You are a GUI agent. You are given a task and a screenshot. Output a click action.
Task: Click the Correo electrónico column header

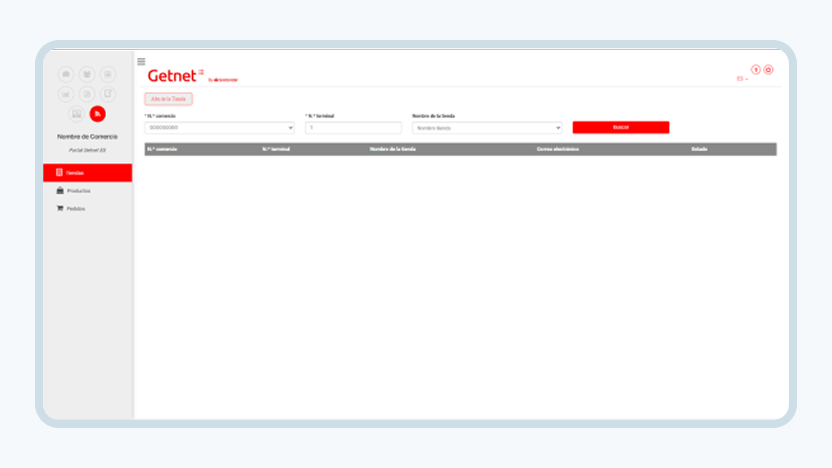[x=558, y=149]
